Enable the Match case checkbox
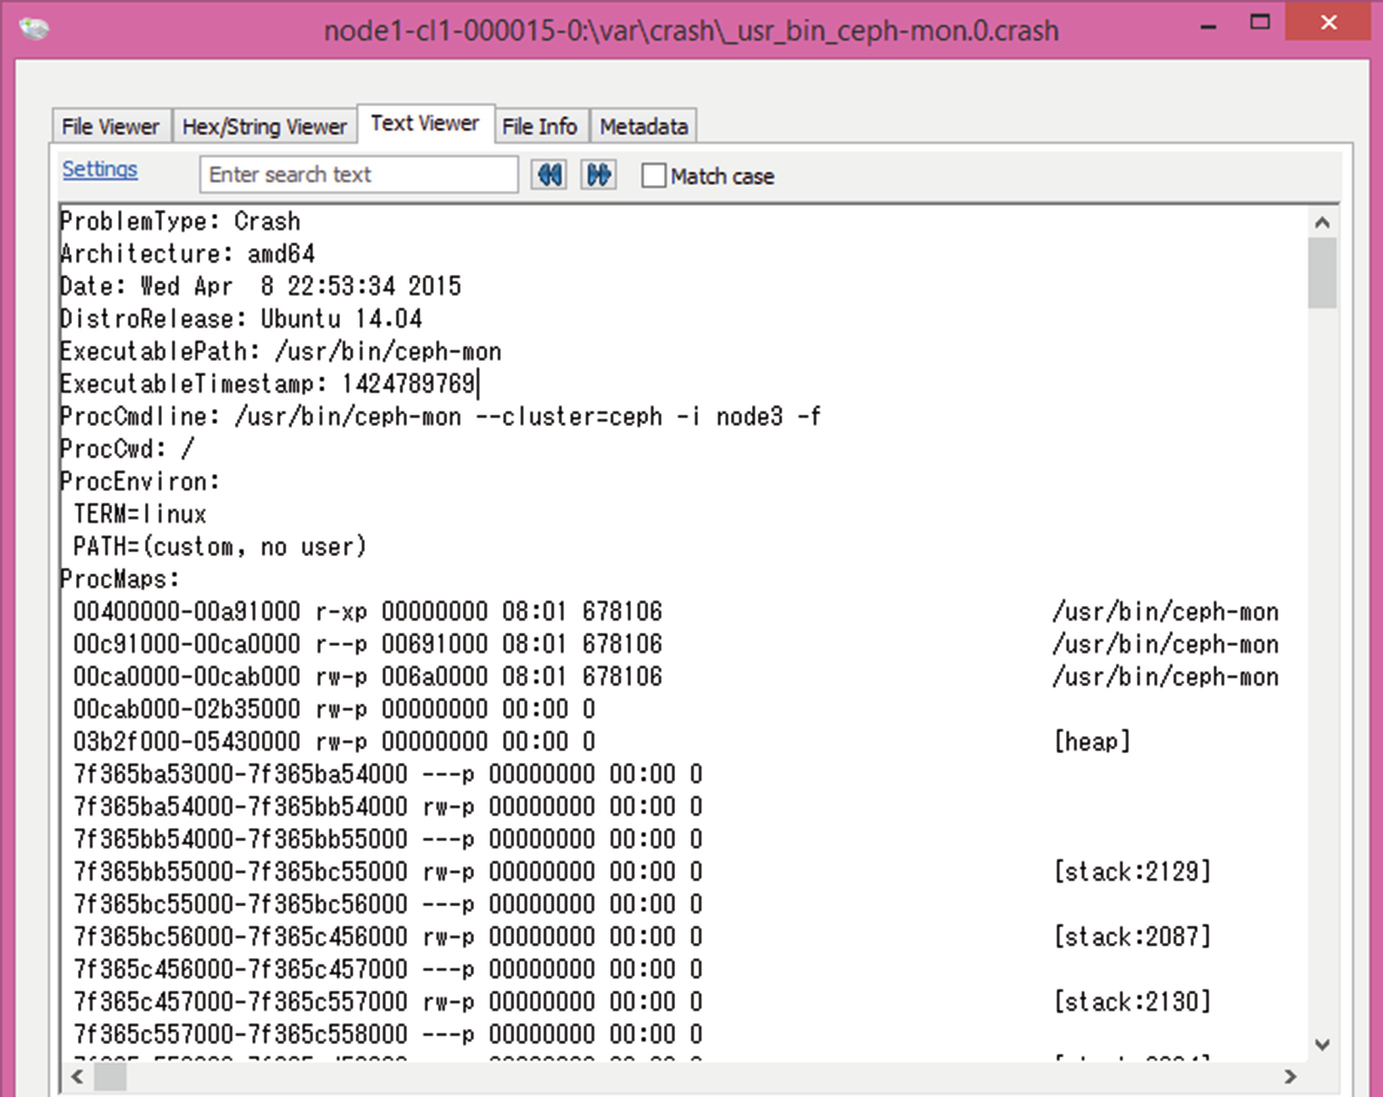Screen dimensions: 1383x1097 pos(654,176)
